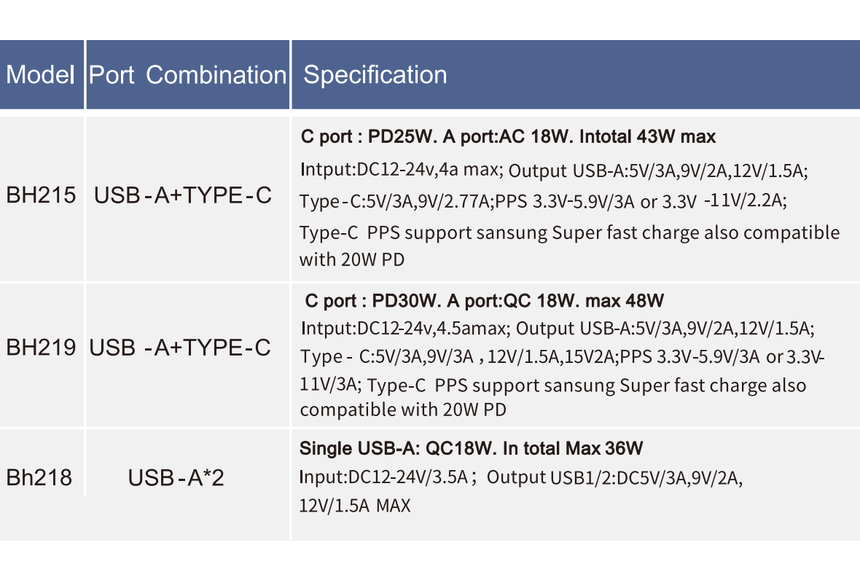860x583 pixels.
Task: Click 'compatible with 20W PD' text in BH219 row
Action: tap(403, 410)
